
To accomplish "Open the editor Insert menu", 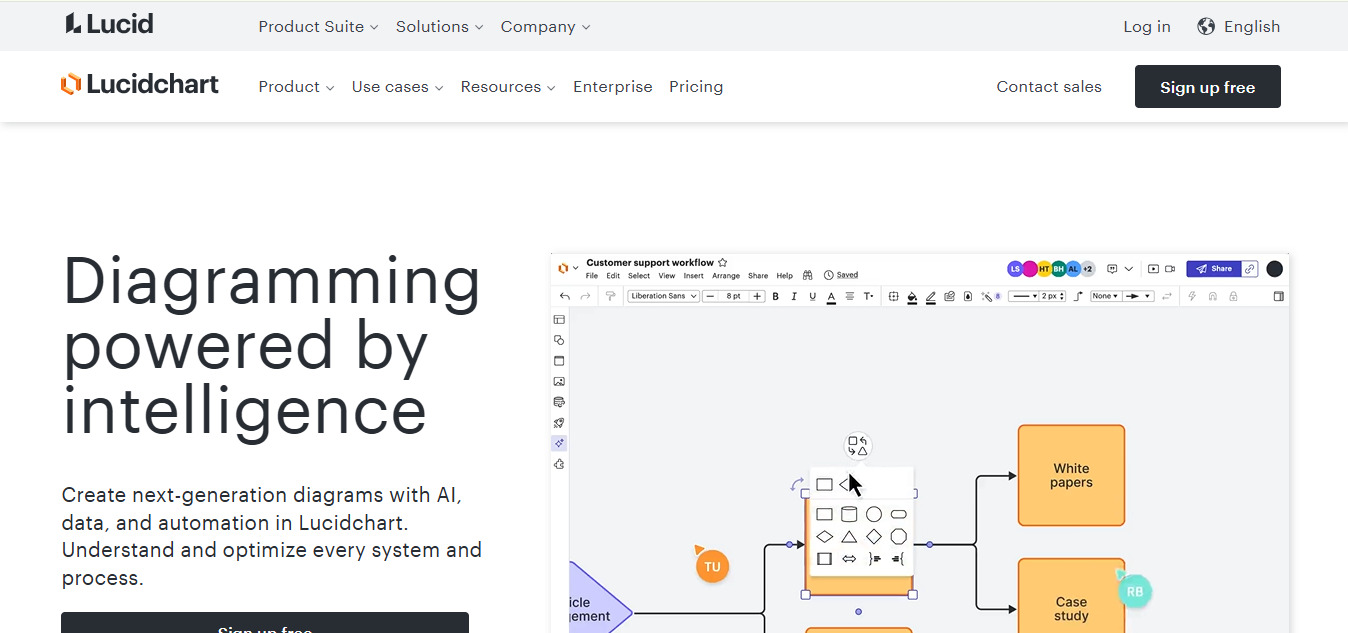I will (x=693, y=276).
